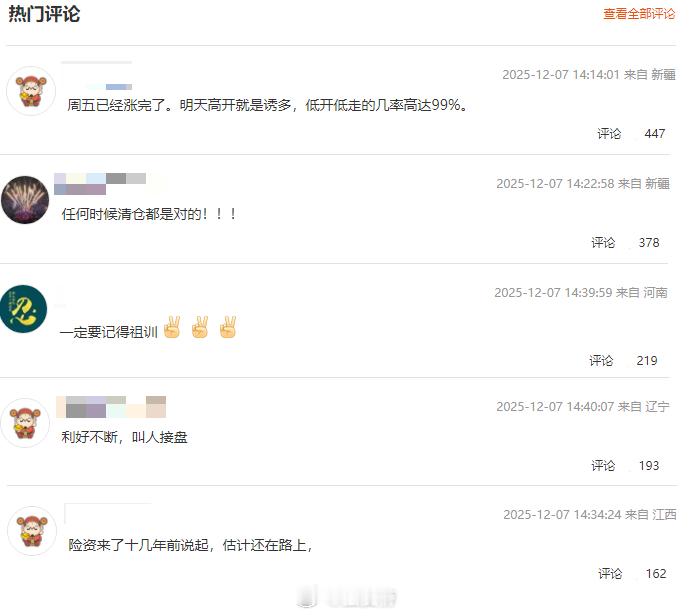Click the fireworks avatar thumbnail
This screenshot has width=696, height=616.
pyautogui.click(x=25, y=200)
